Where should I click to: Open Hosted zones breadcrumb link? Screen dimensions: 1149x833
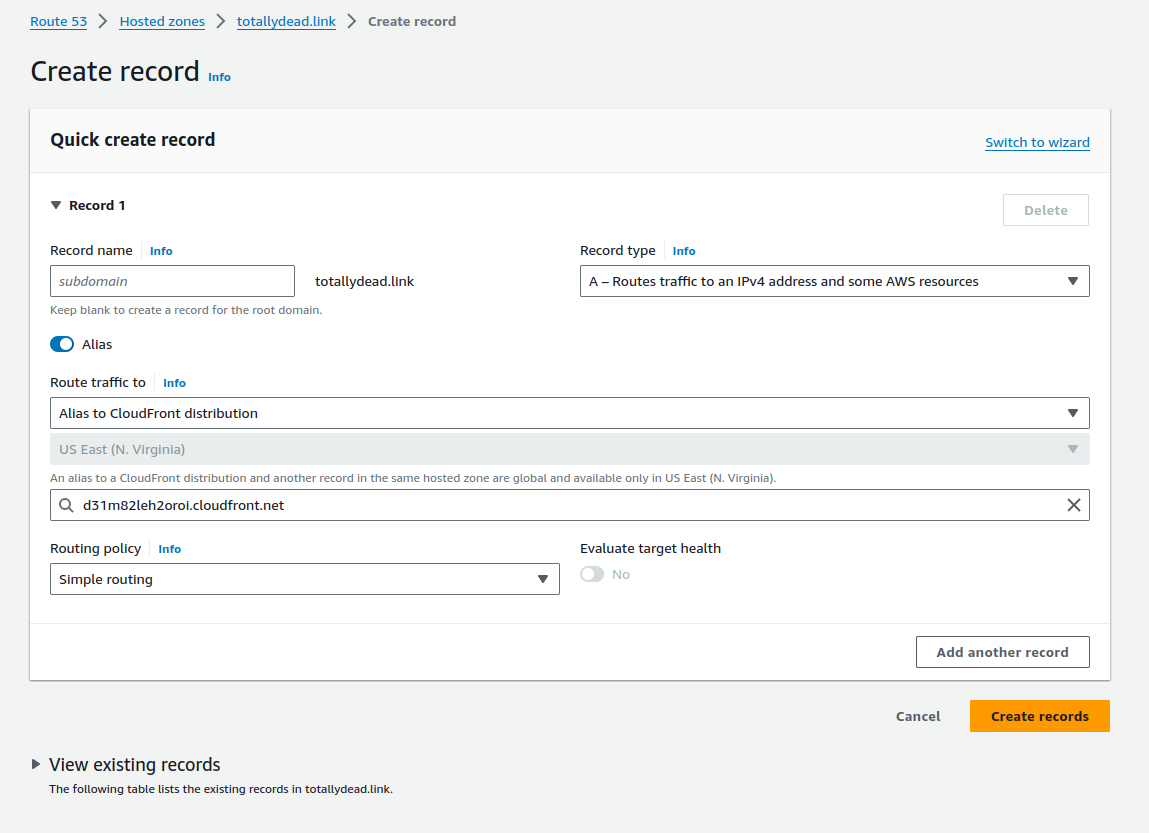point(162,21)
